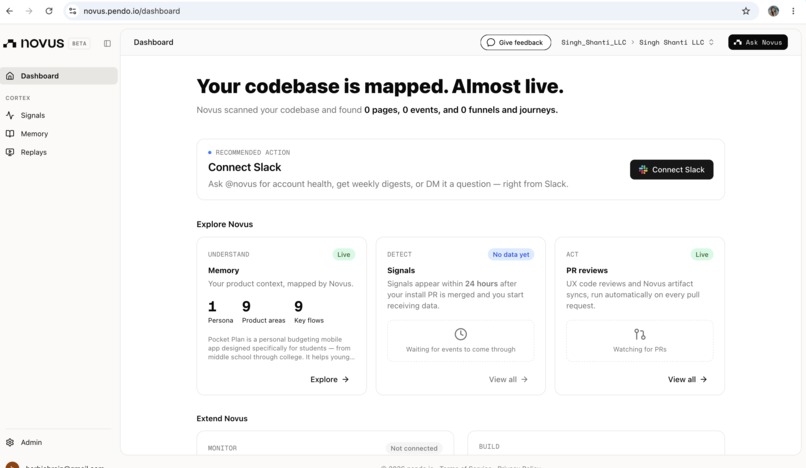Viewport: 806px width, 468px height.
Task: Click the address bar URL
Action: 132,11
